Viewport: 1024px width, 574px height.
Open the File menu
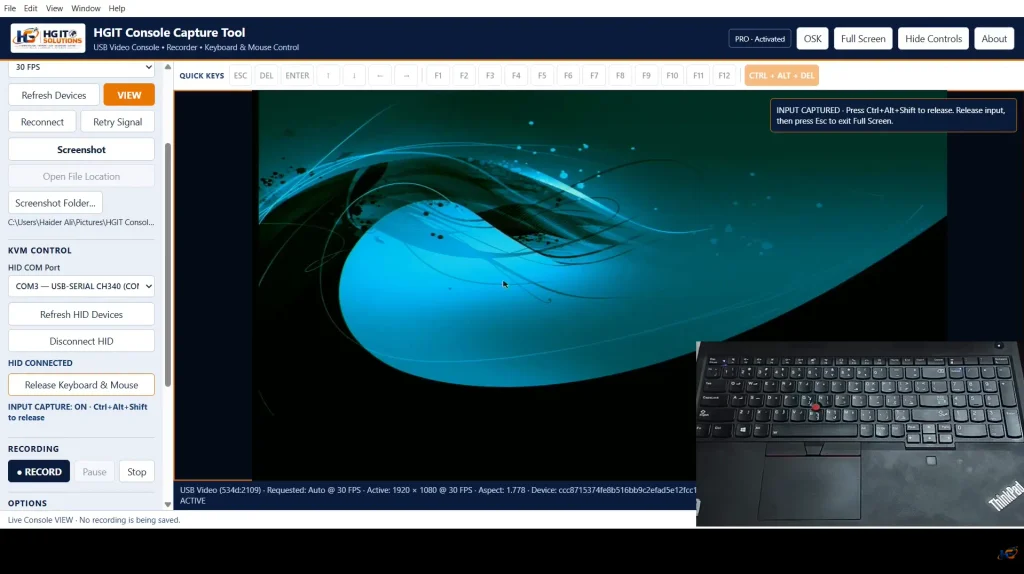[x=10, y=8]
